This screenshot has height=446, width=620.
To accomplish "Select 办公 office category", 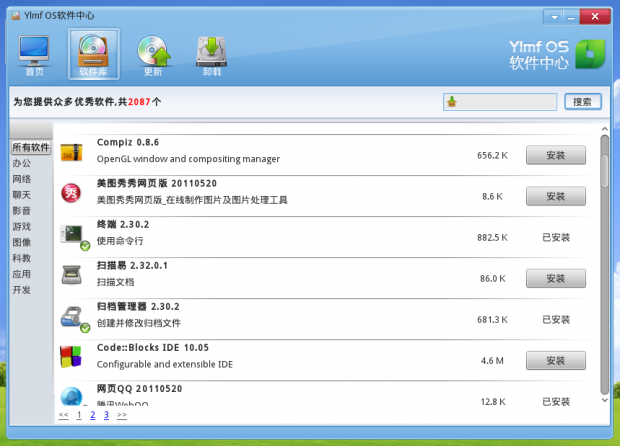I will (21, 163).
